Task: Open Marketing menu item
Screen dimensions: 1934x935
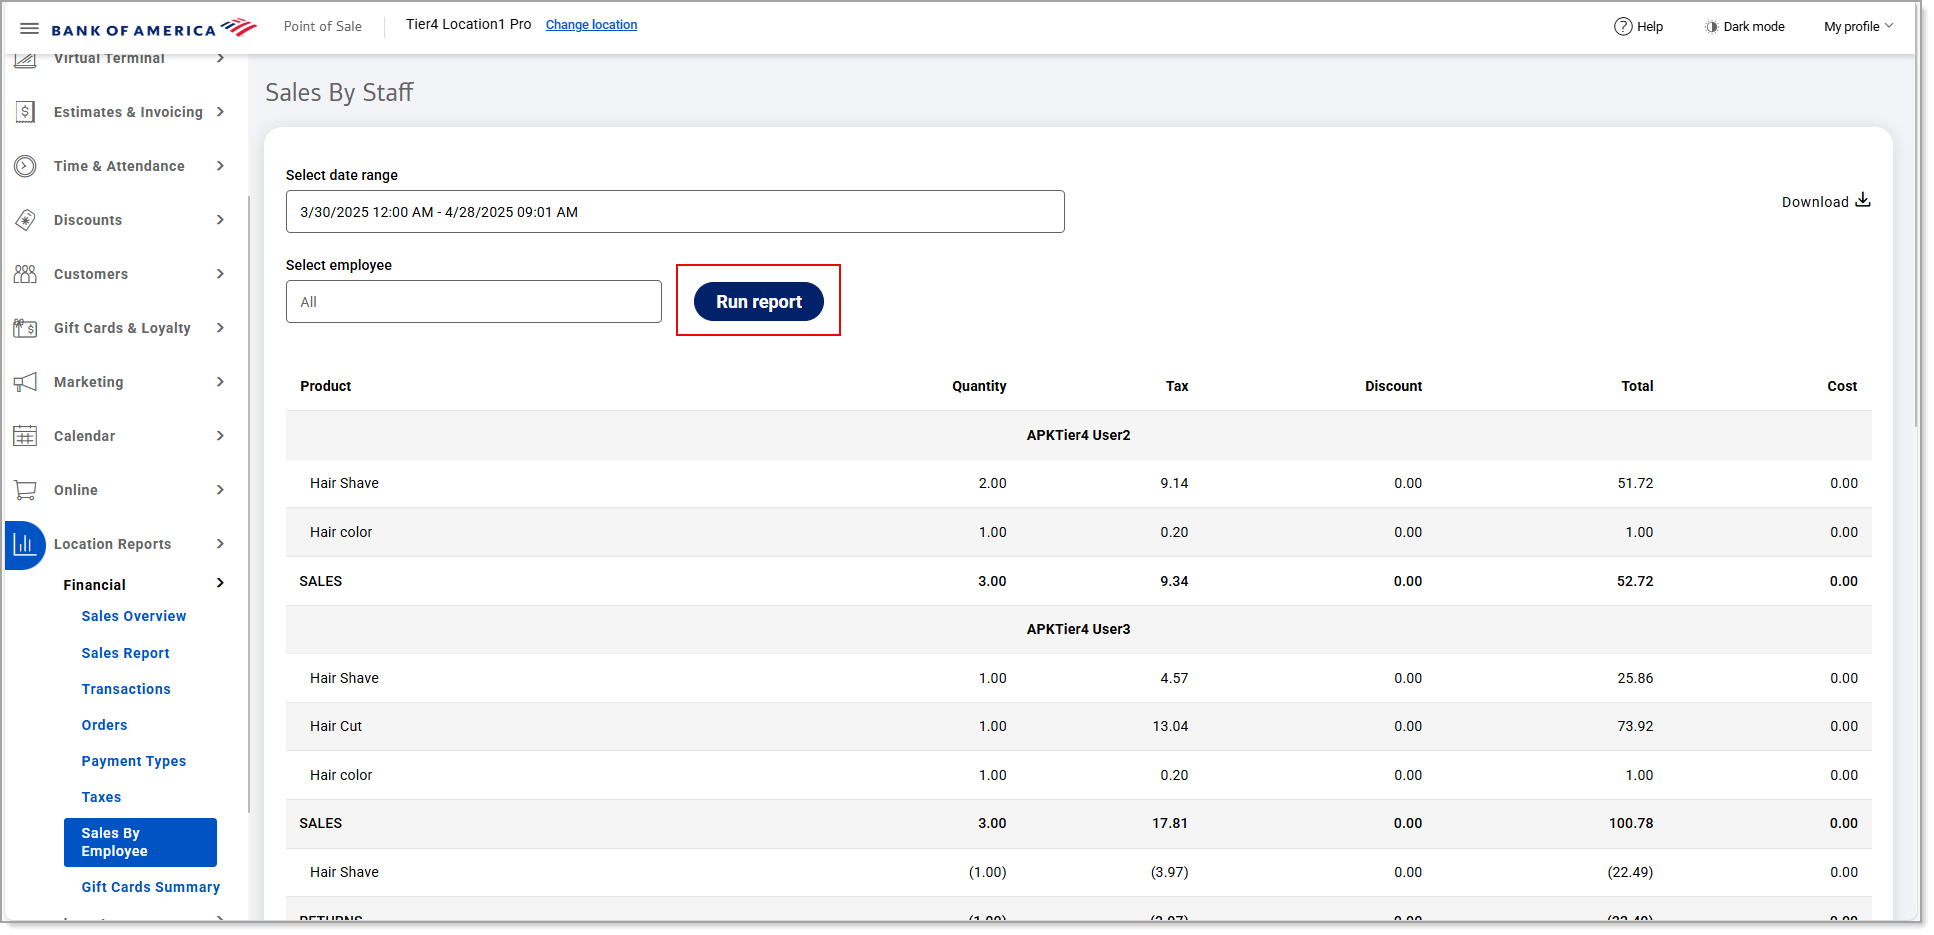Action: [89, 382]
